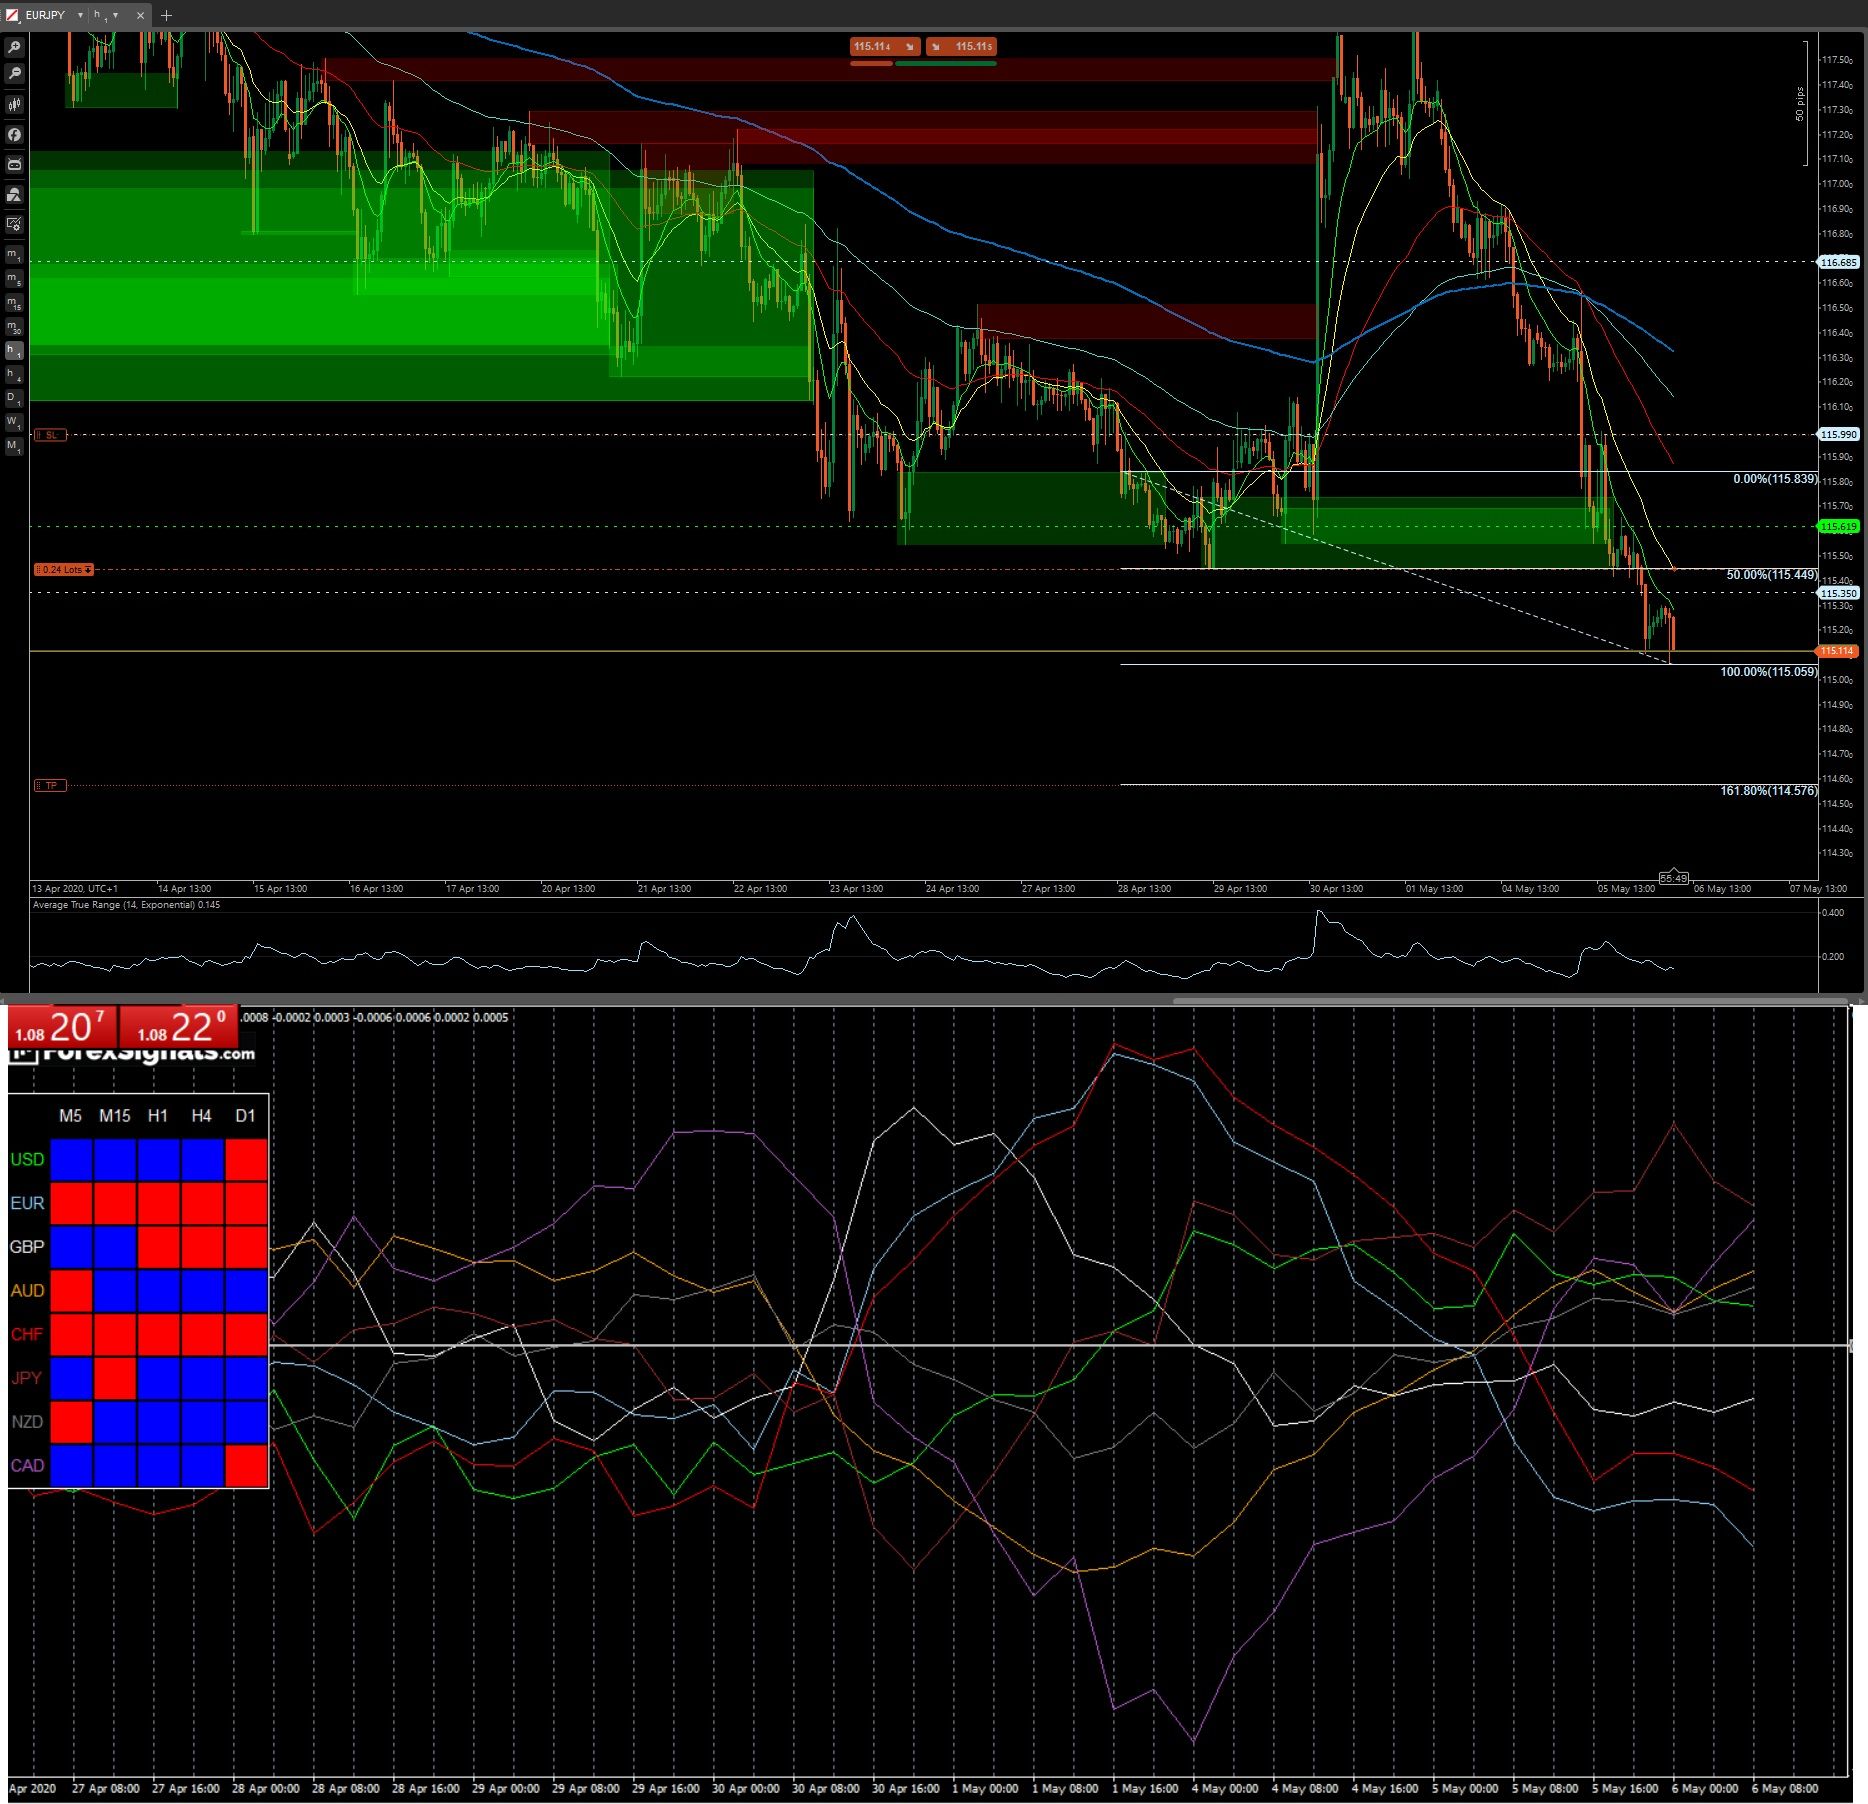Open the candlestick chart type selector
This screenshot has width=1868, height=1804.
point(14,104)
